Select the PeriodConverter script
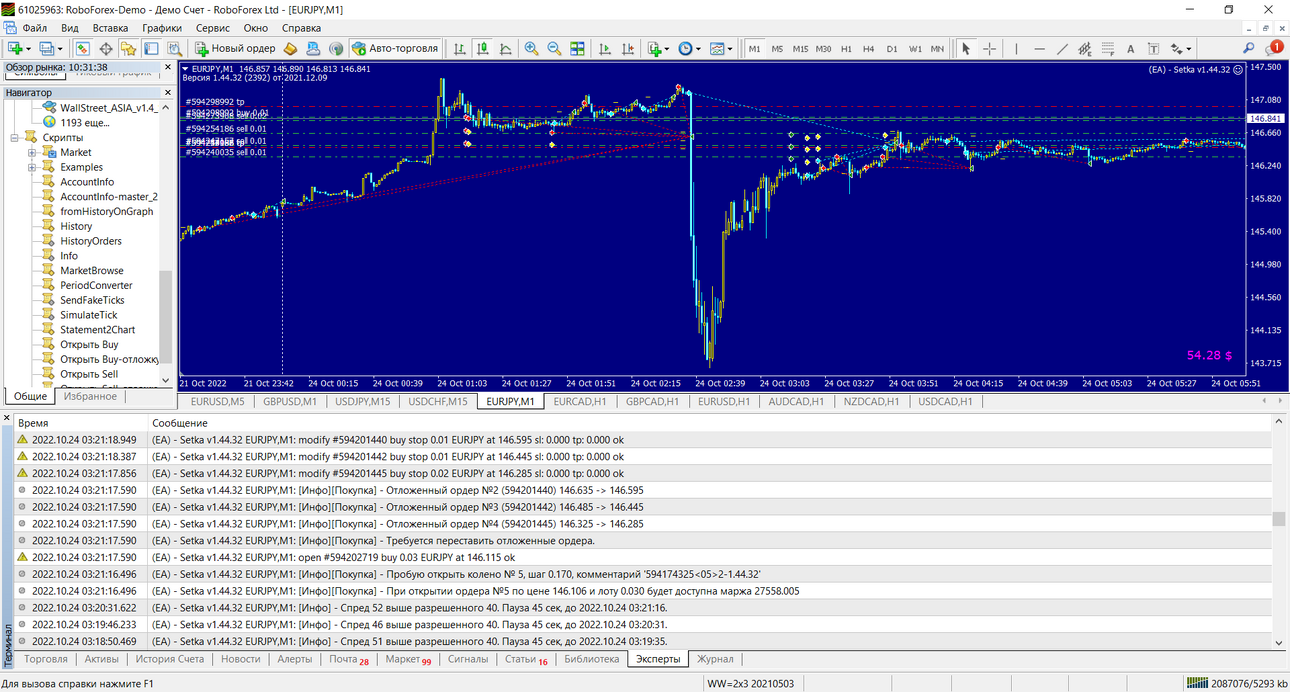Screen dimensions: 1290x692 (x=96, y=285)
